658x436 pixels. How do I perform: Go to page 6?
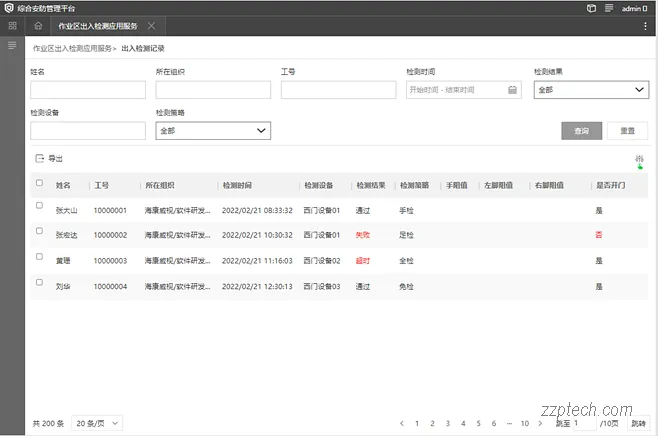(494, 423)
